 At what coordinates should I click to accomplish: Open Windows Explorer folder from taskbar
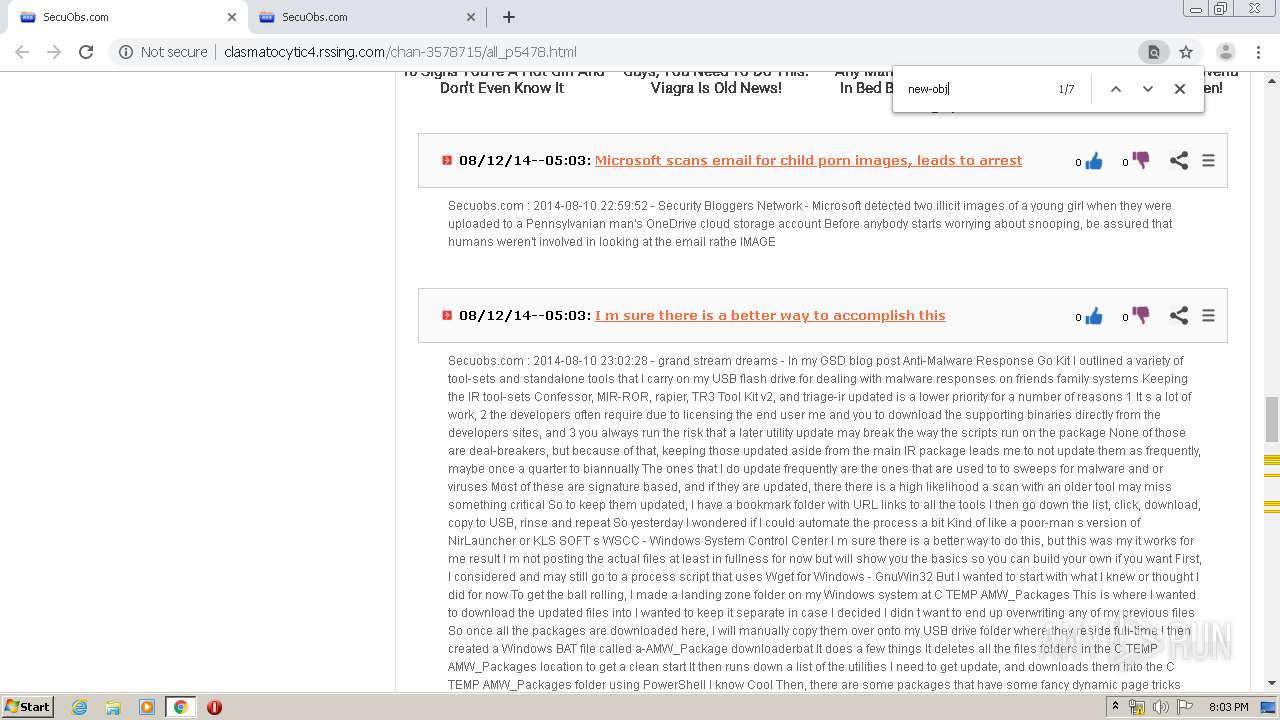(x=113, y=707)
